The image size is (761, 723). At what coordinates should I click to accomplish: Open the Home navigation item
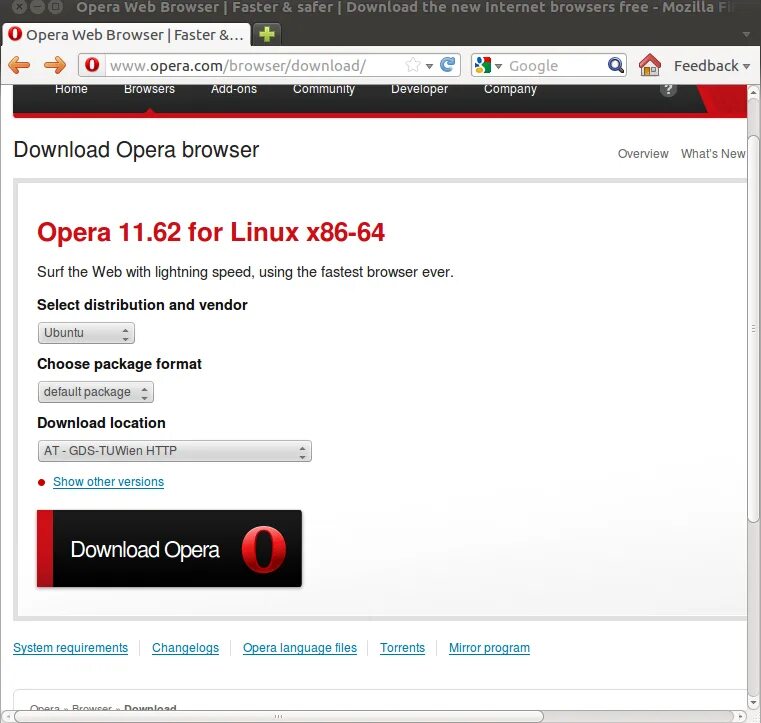tap(71, 89)
